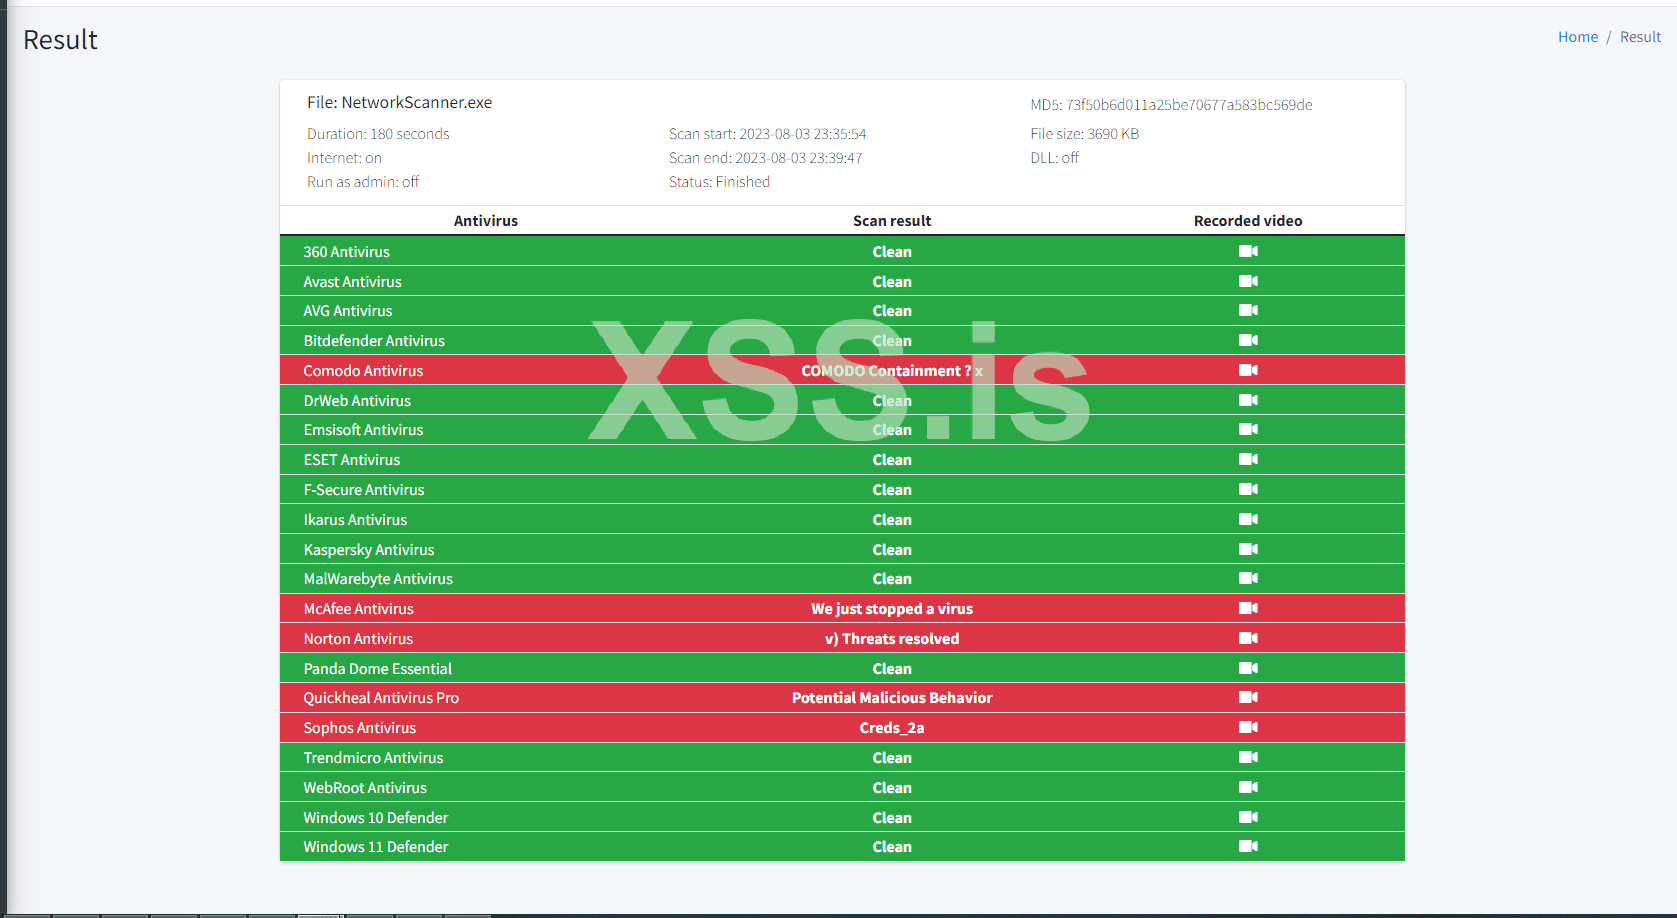Click the 'File size: 3690 KB' text
The height and width of the screenshot is (918, 1677).
click(1085, 134)
